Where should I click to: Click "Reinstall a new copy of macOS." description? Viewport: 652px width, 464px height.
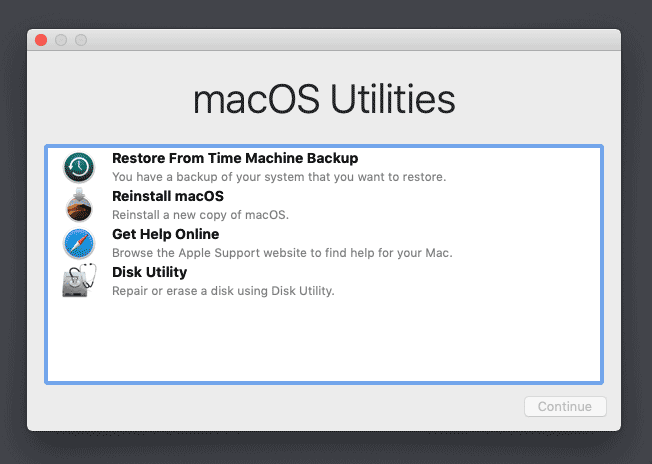pos(200,215)
